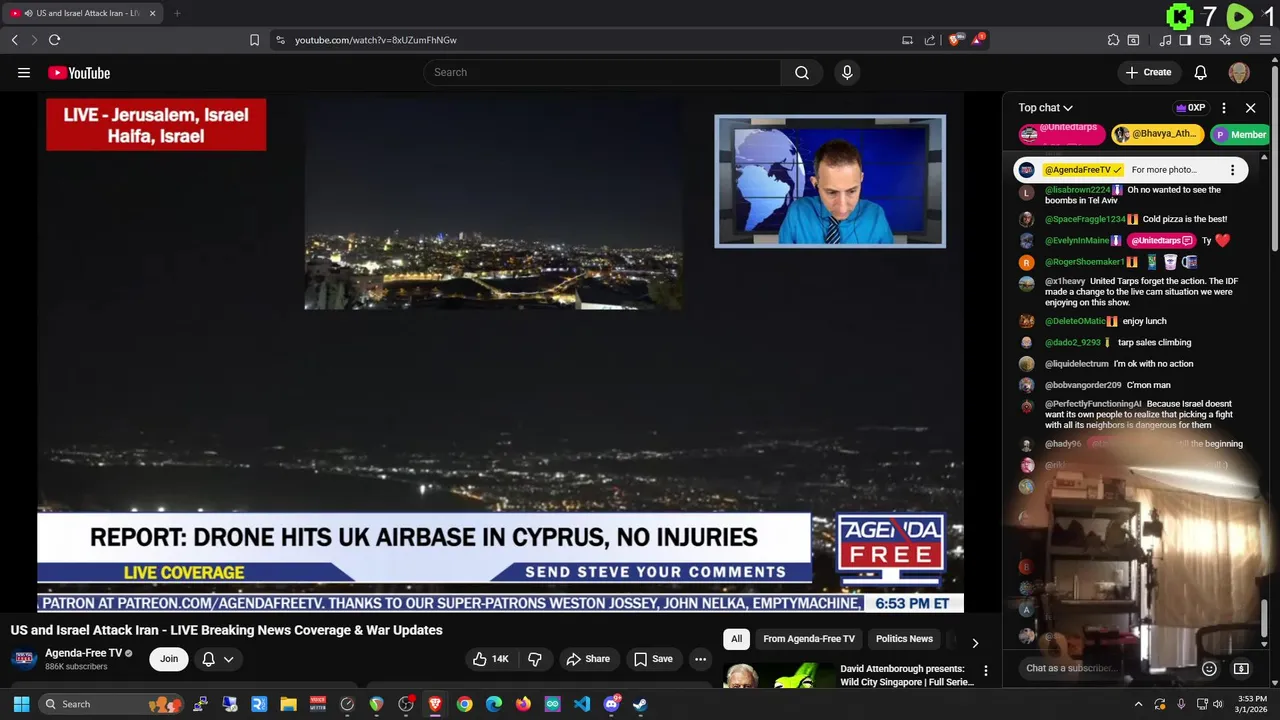The height and width of the screenshot is (720, 1280).
Task: Select From Agenda-Free TV chip
Action: click(809, 639)
